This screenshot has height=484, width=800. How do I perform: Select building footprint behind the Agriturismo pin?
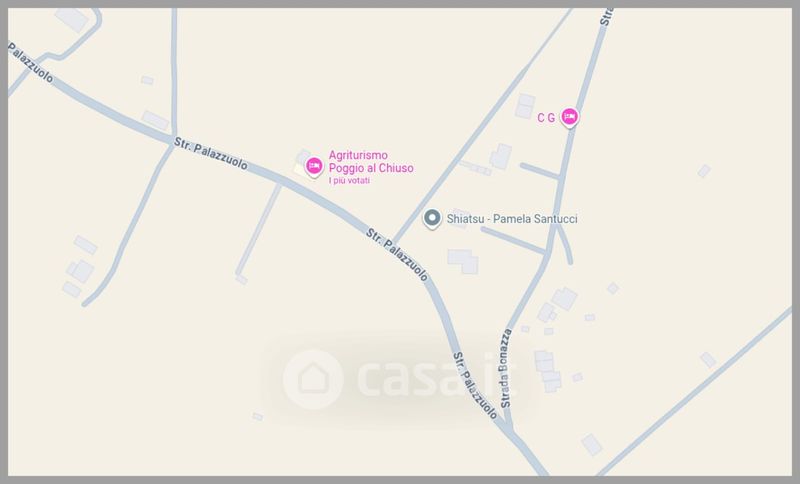click(x=302, y=164)
